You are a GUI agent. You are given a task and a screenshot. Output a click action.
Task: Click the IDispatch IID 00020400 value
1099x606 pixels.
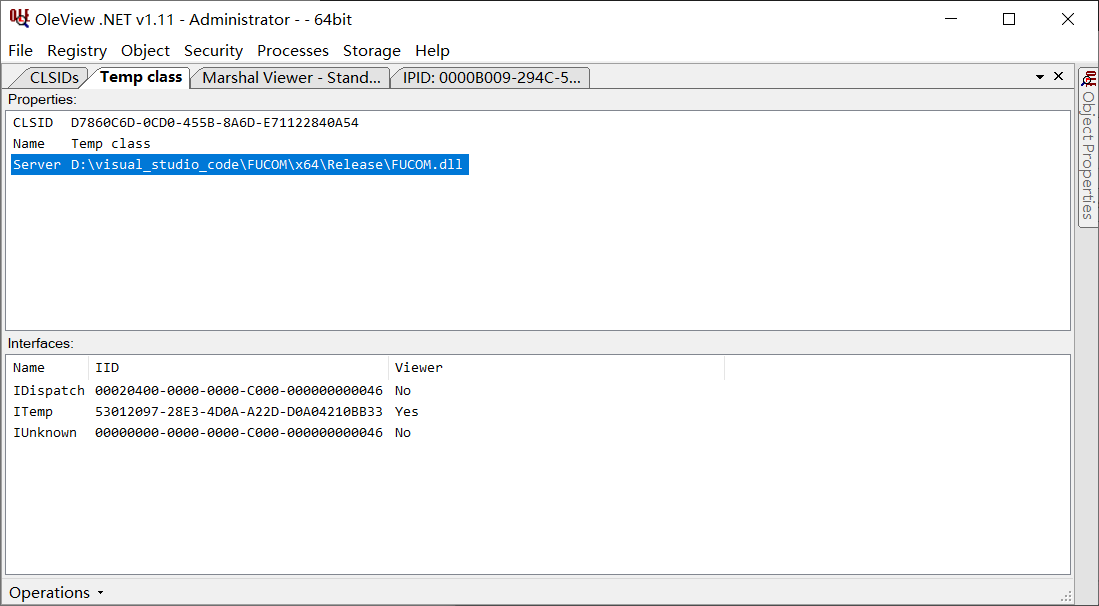(239, 390)
